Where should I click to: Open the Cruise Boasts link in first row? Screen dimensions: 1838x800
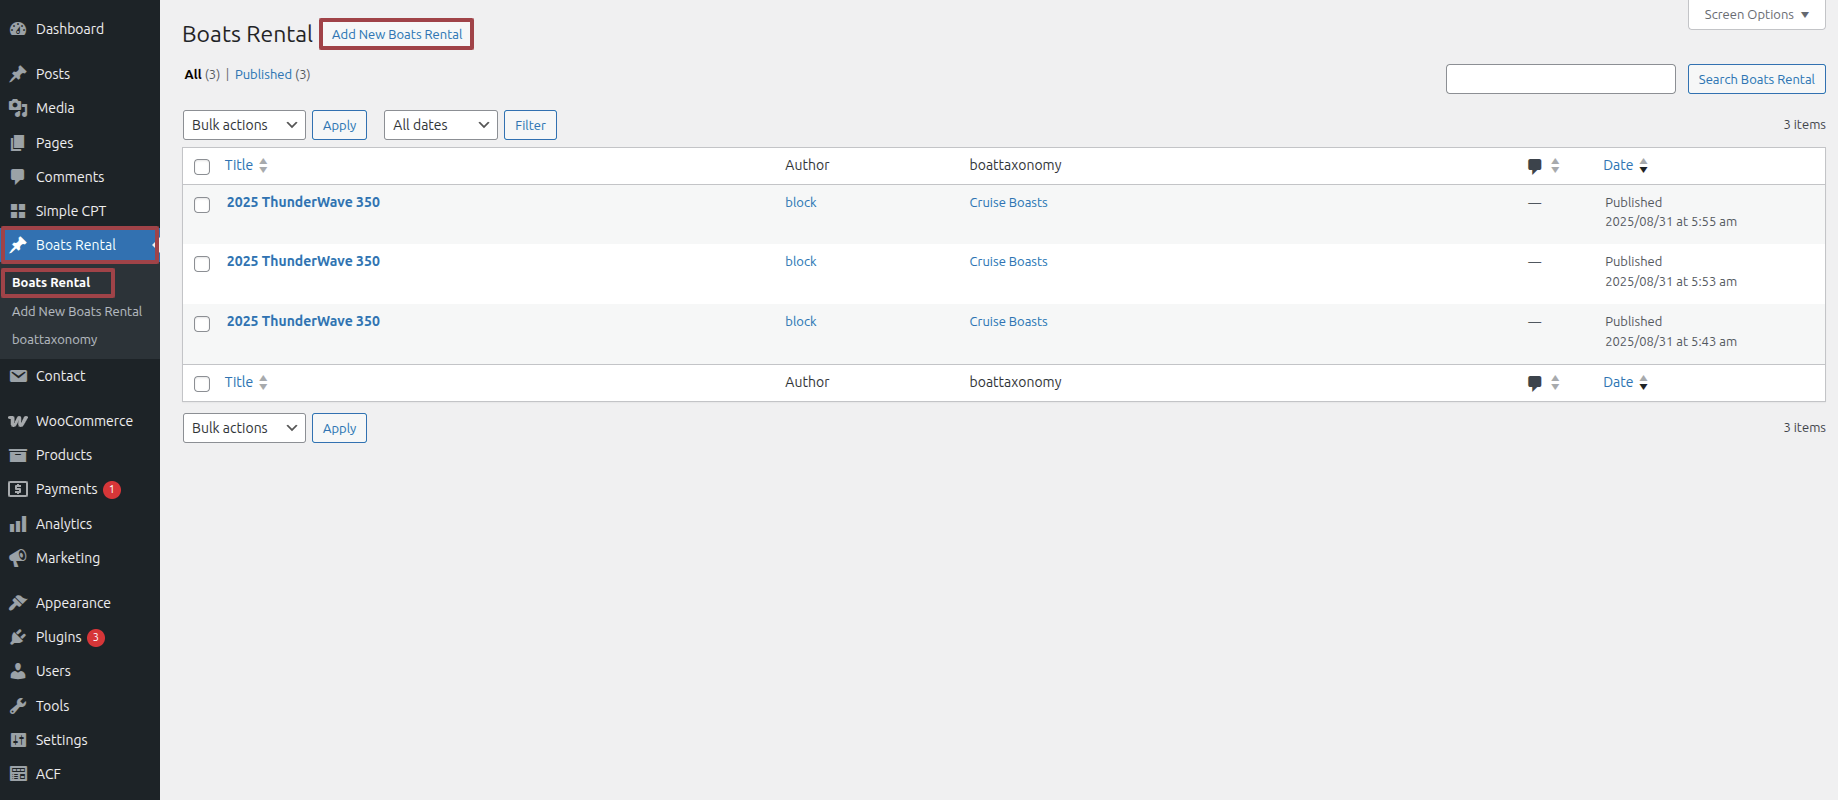pyautogui.click(x=1008, y=203)
